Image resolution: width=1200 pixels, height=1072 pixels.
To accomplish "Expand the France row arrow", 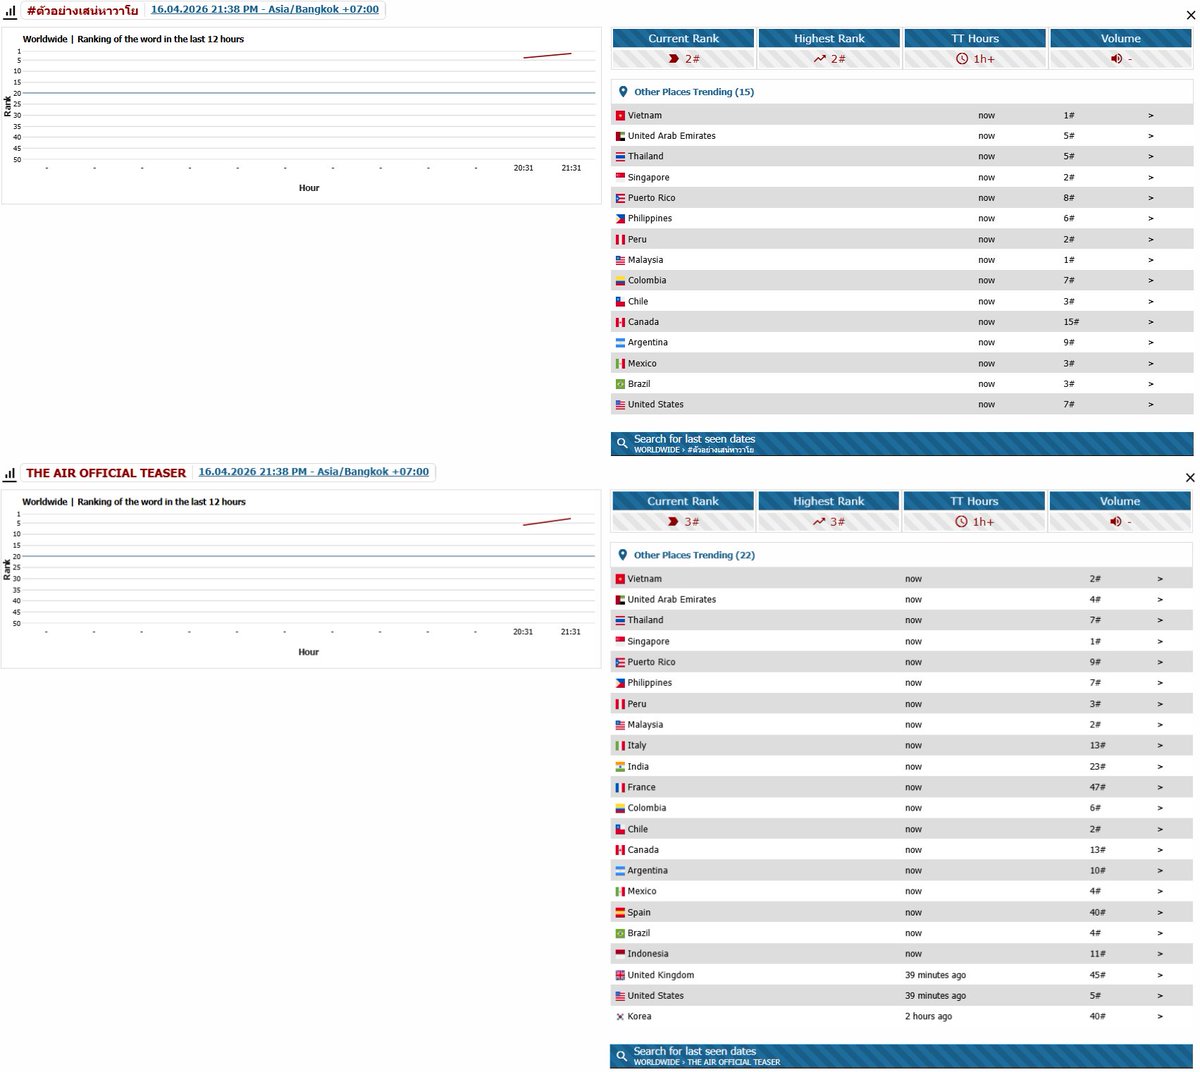I will click(1160, 787).
